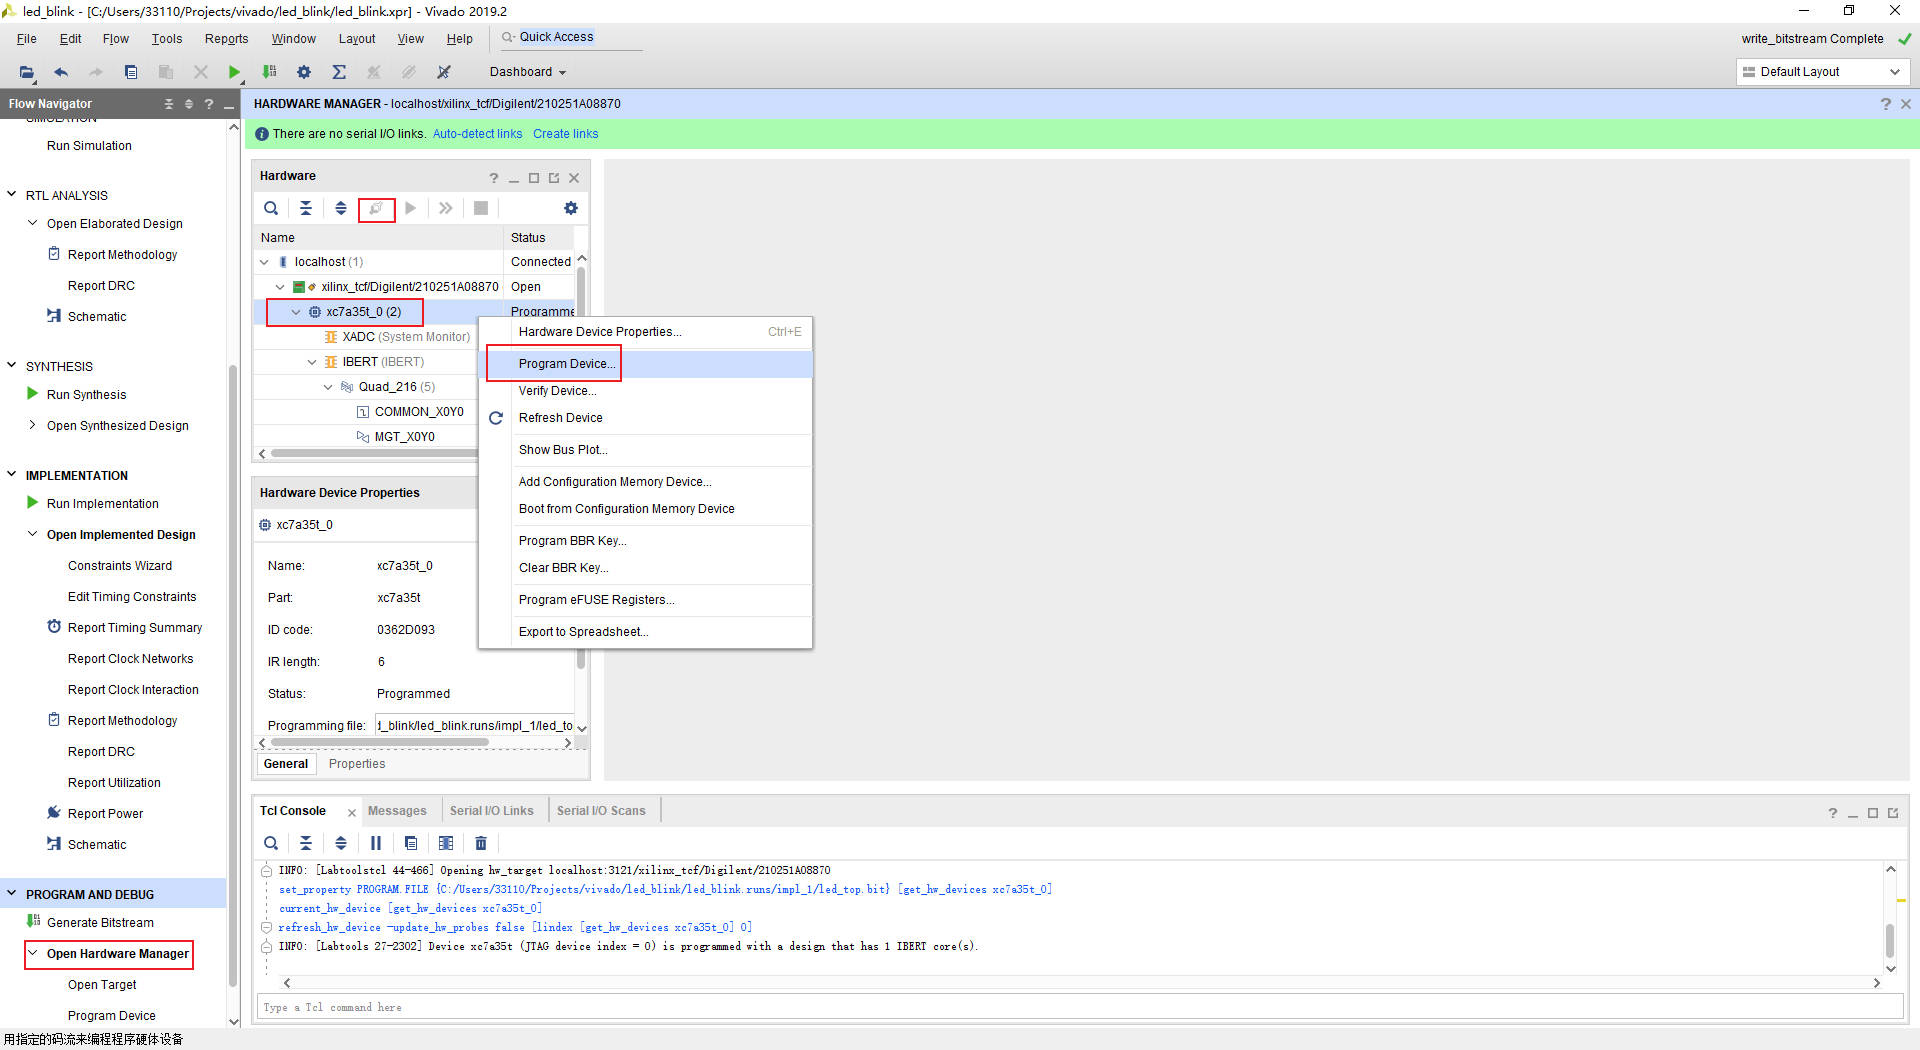Select Add Configuration Memory Device
Viewport: 1920px width, 1050px height.
point(646,482)
